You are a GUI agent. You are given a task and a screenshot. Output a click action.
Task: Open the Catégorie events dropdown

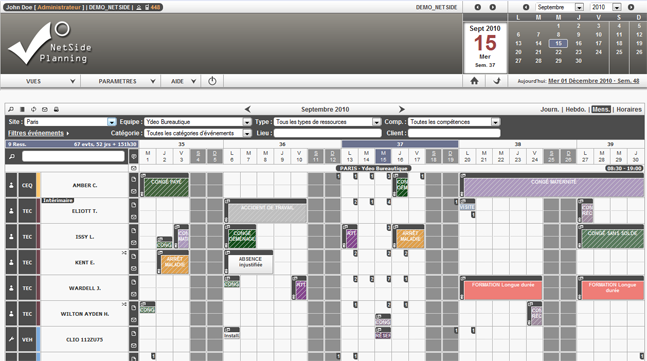point(247,133)
